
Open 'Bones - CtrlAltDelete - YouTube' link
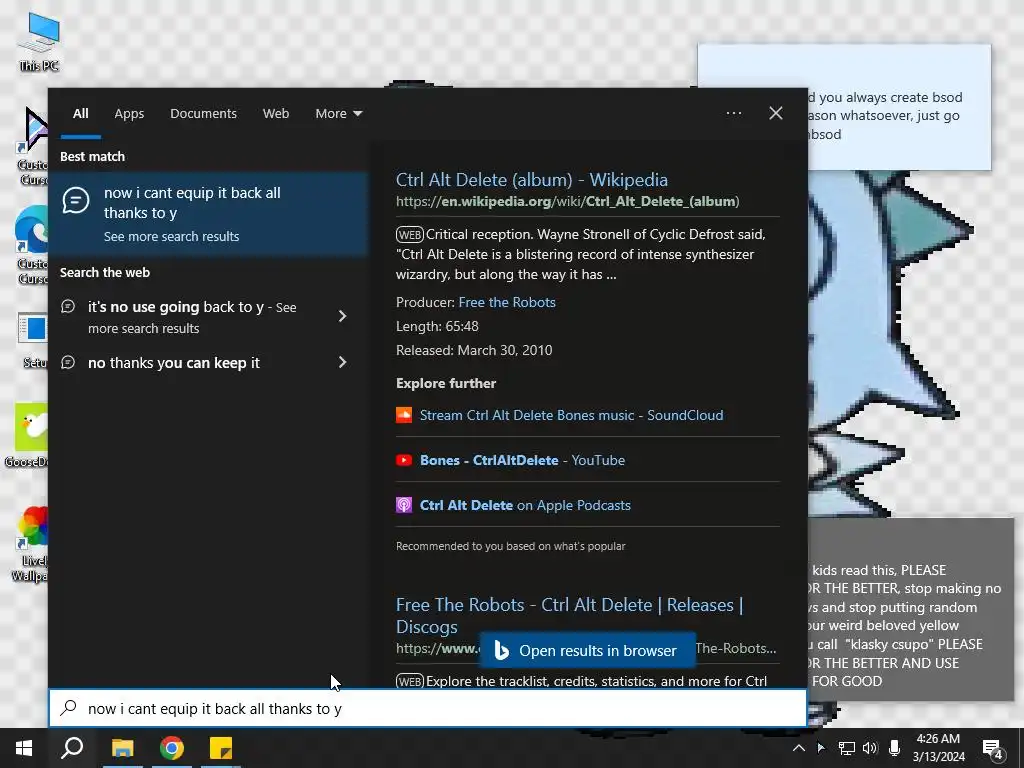(x=522, y=460)
